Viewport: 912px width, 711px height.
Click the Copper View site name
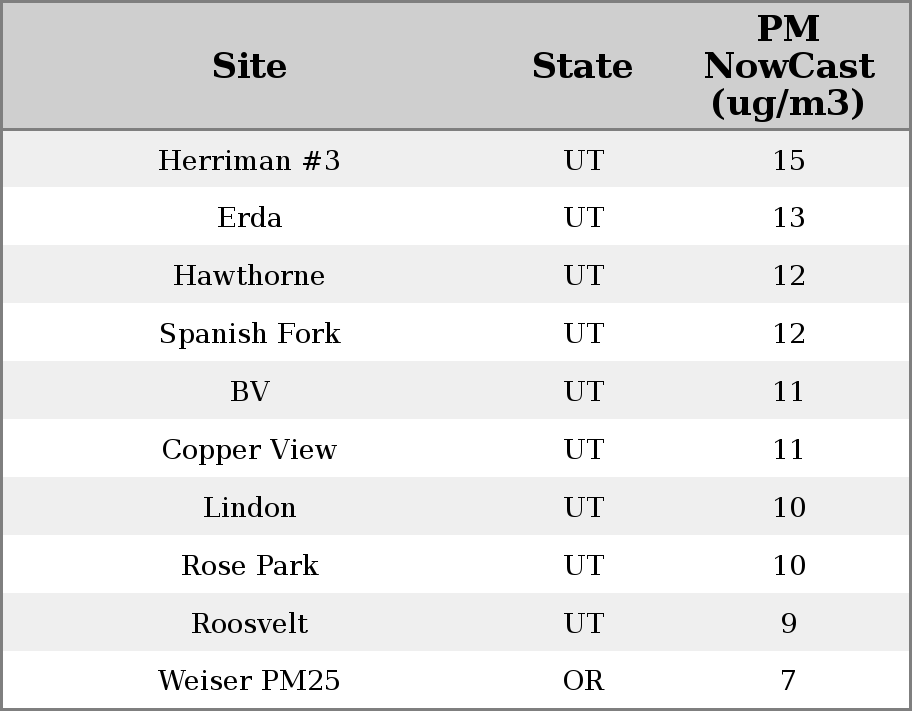point(249,449)
